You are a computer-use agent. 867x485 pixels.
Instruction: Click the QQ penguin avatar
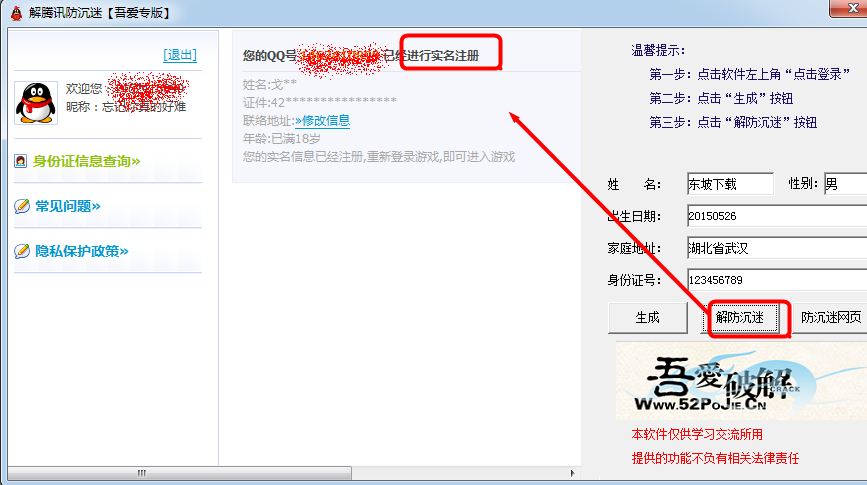(36, 103)
